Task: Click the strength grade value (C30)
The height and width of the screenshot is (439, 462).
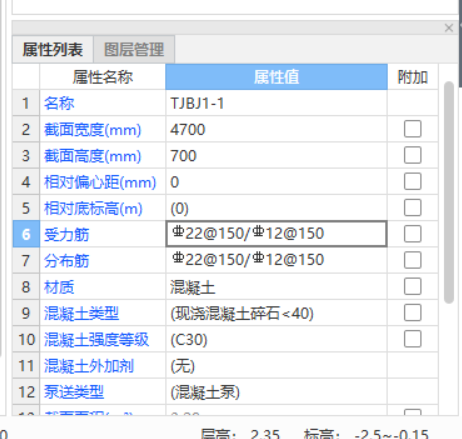Action: [189, 340]
